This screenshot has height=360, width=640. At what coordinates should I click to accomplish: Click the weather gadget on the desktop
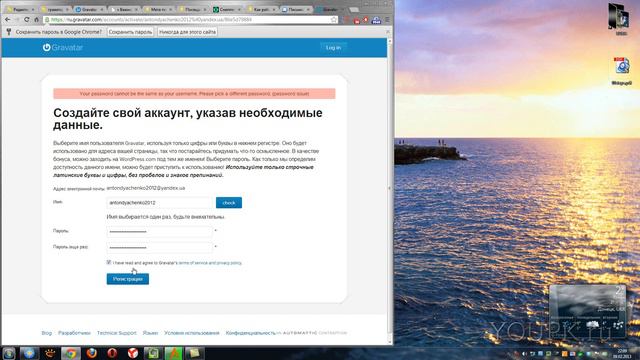click(587, 311)
